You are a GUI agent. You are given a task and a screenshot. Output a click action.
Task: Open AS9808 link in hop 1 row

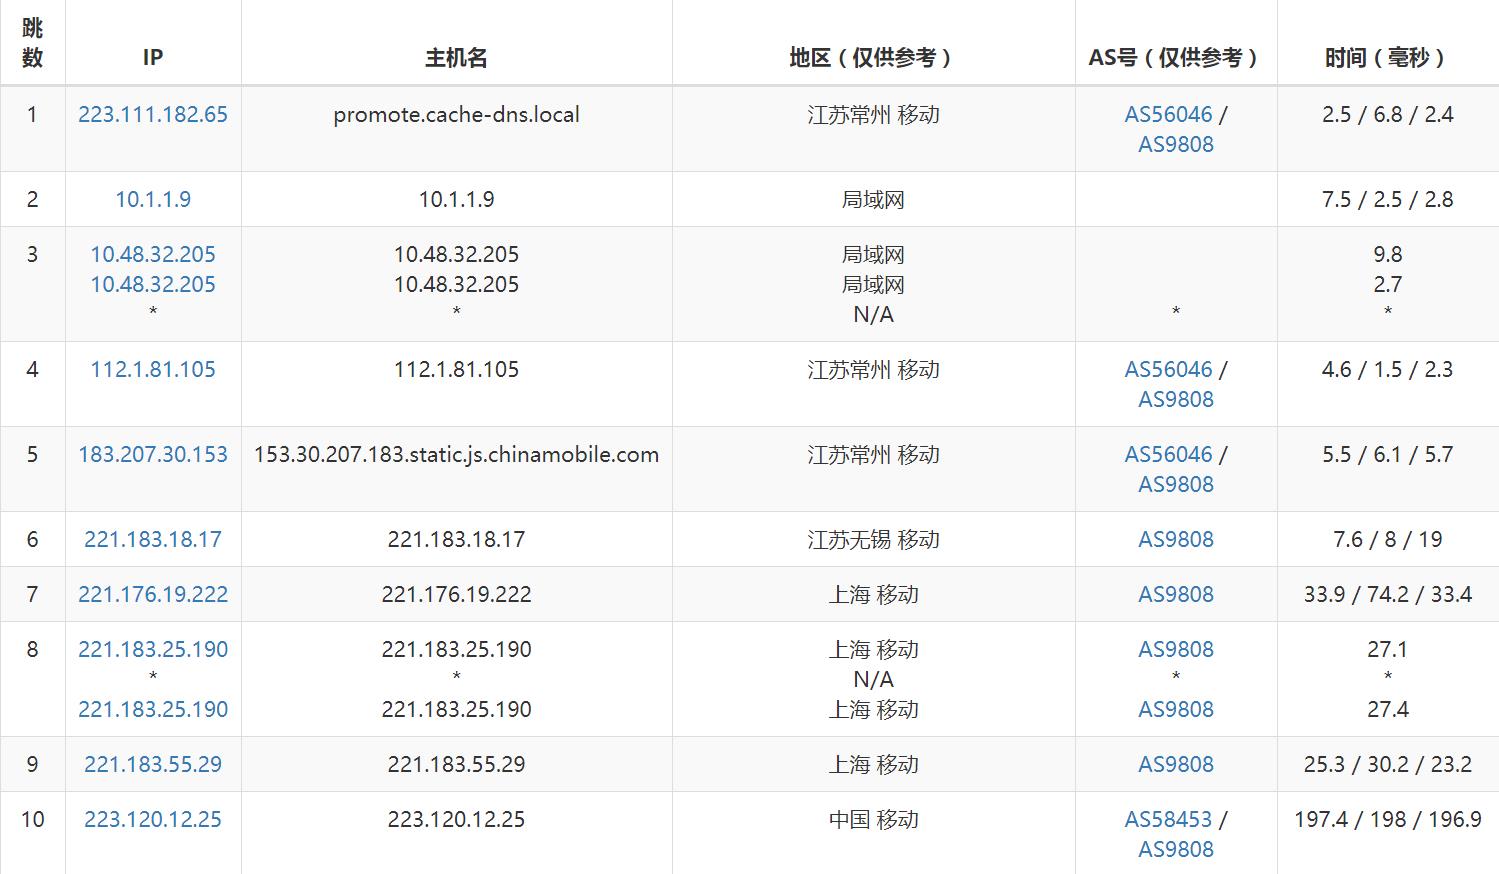tap(1176, 144)
